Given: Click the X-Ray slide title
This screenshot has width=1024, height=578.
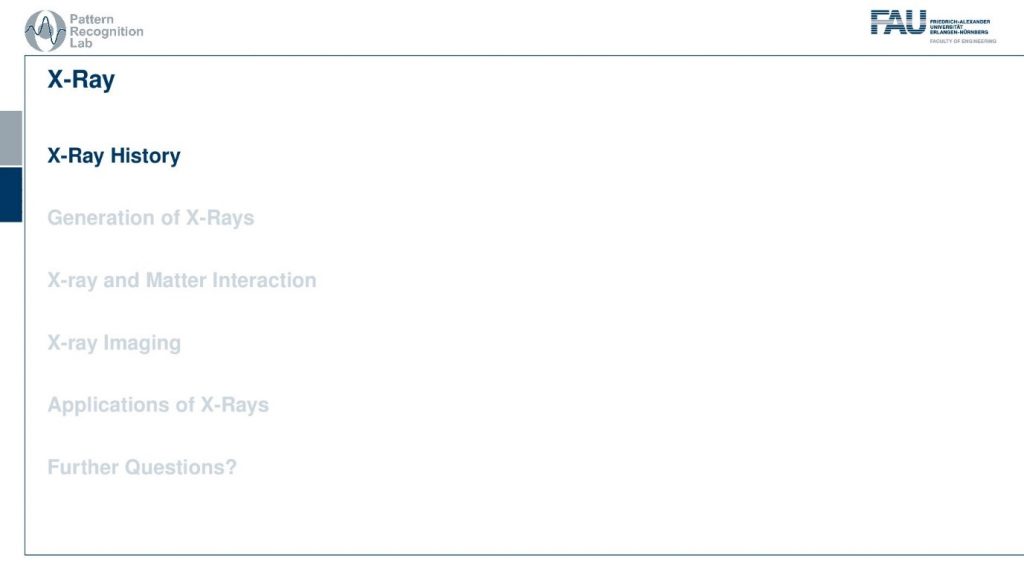Looking at the screenshot, I should coord(81,80).
